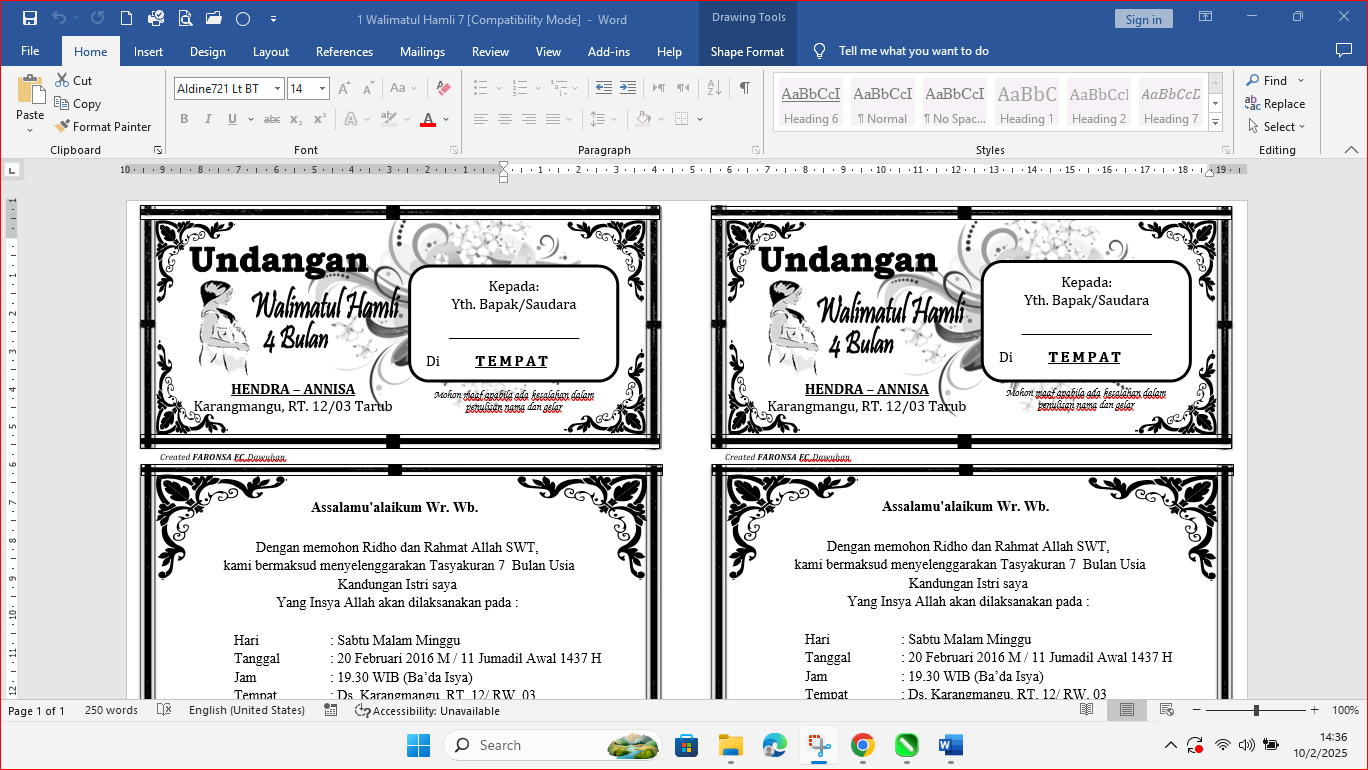Sort text A to Z
Image resolution: width=1368 pixels, height=770 pixels.
pyautogui.click(x=714, y=88)
